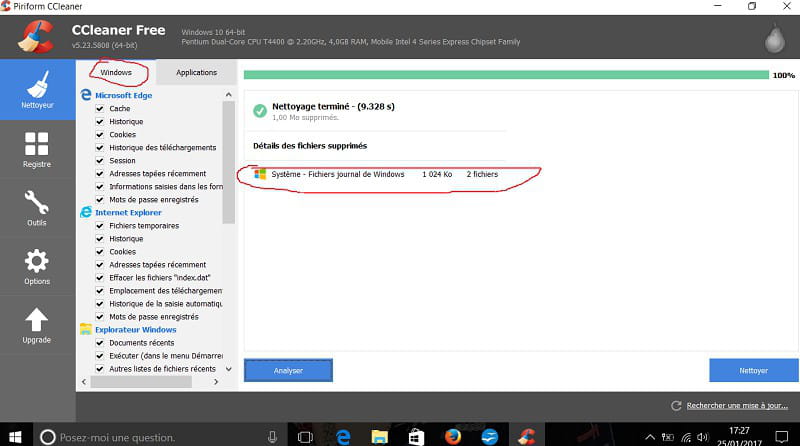Click the Nettoyage terminé status text
Image resolution: width=800 pixels, height=446 pixels.
[x=333, y=107]
